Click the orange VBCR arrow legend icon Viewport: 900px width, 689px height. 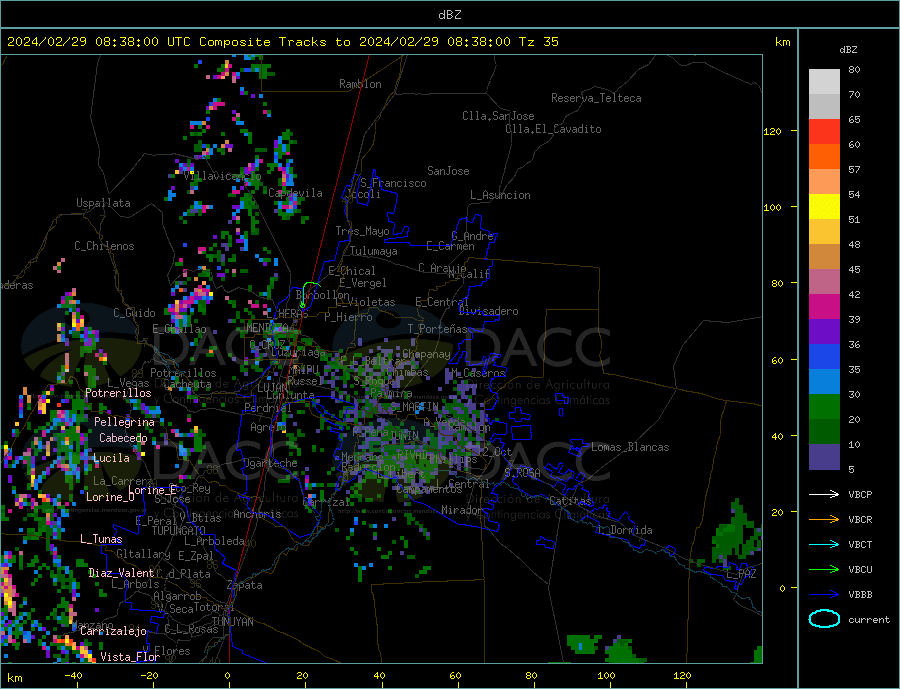pyautogui.click(x=824, y=520)
